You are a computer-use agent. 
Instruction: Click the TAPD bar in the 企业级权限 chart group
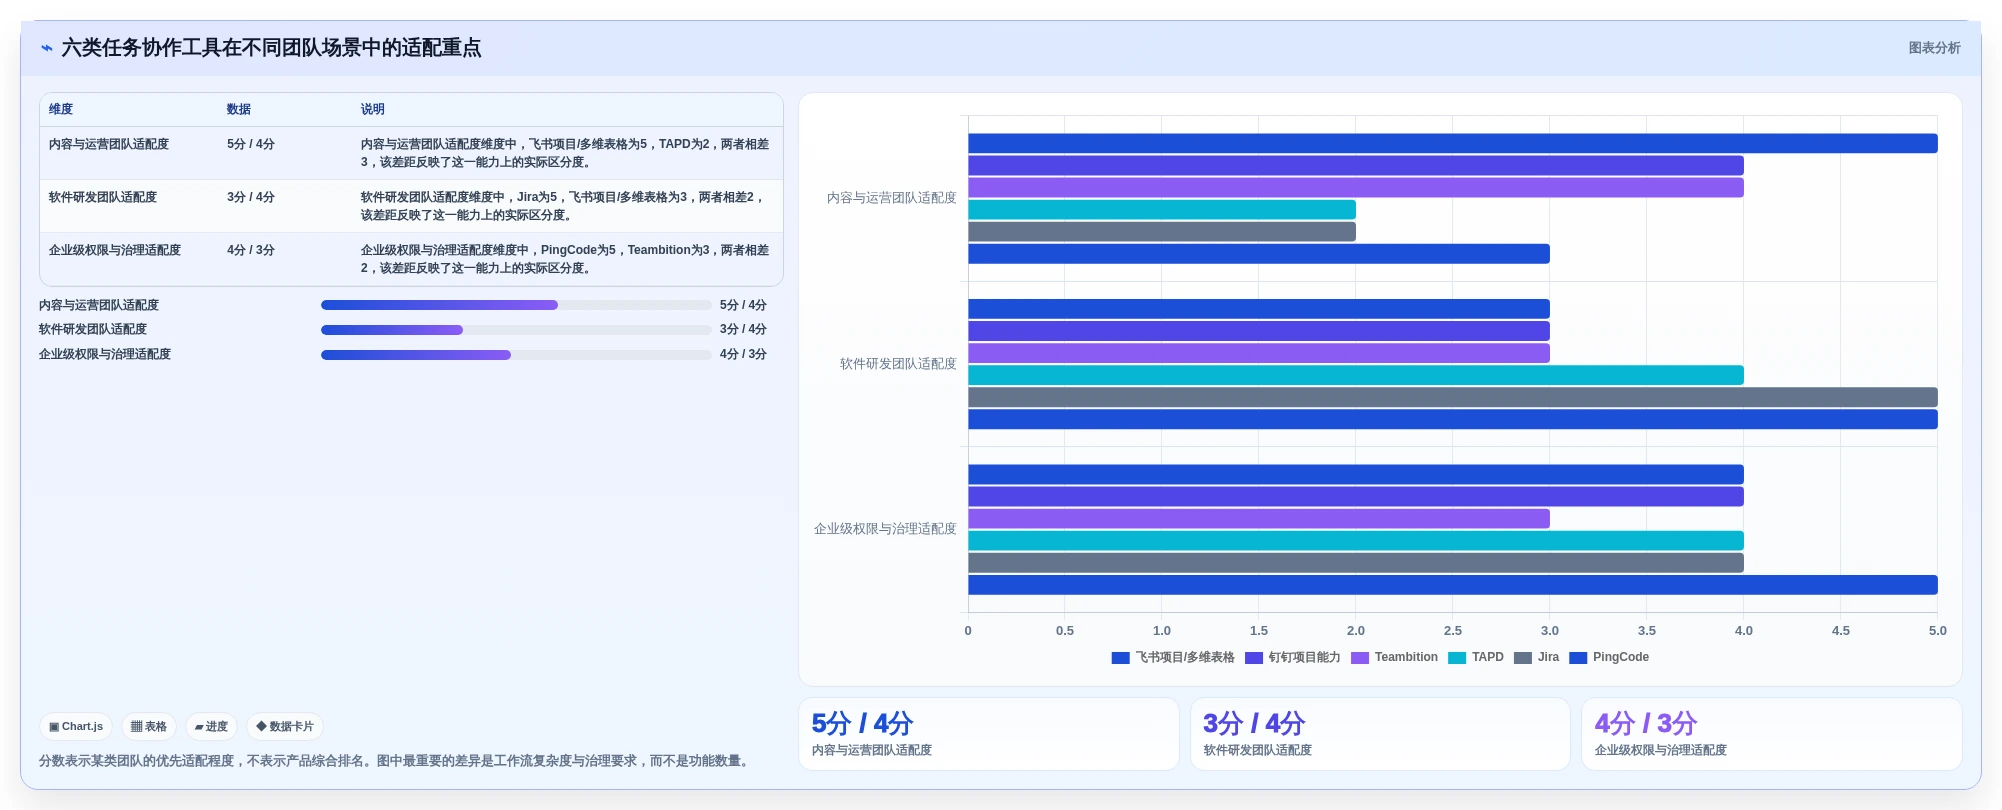pyautogui.click(x=1355, y=540)
